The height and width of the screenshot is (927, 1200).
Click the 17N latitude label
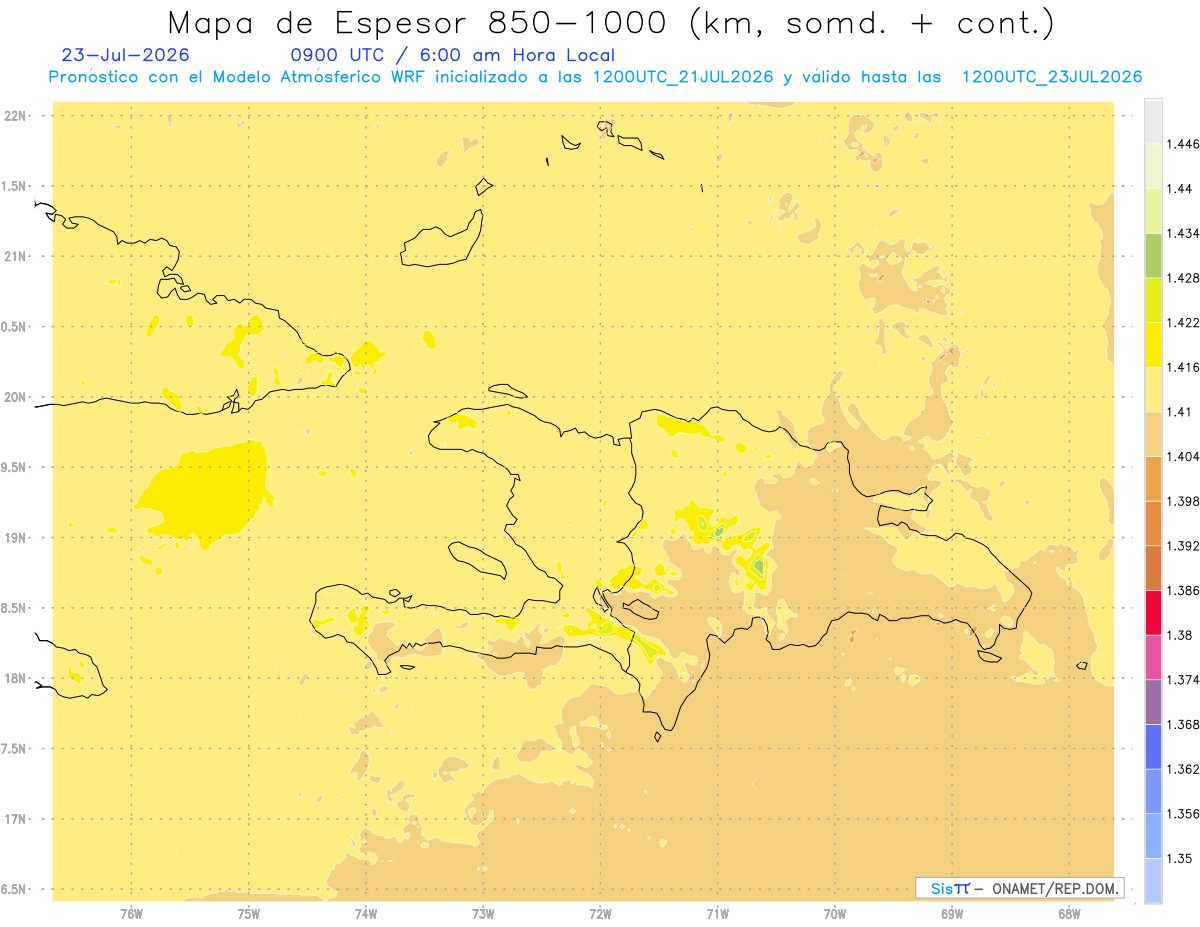(x=16, y=819)
